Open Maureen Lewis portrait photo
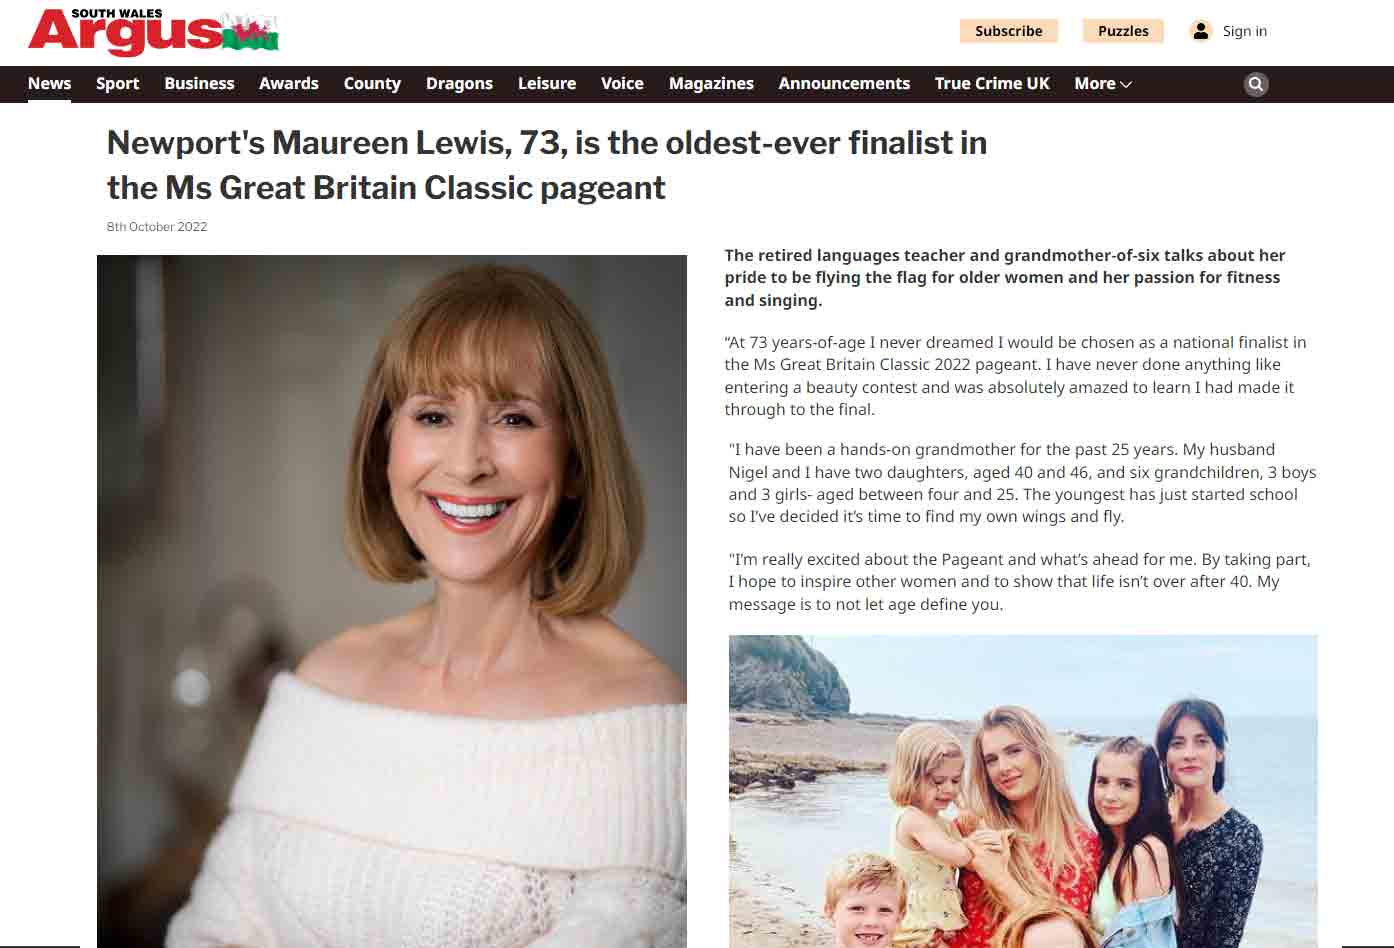1394x948 pixels. (x=392, y=601)
